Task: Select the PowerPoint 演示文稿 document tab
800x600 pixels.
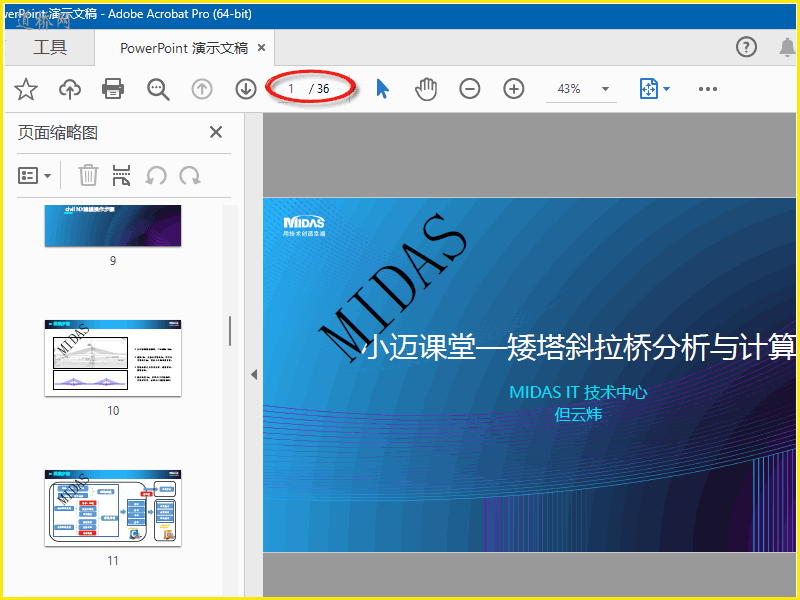Action: point(184,48)
